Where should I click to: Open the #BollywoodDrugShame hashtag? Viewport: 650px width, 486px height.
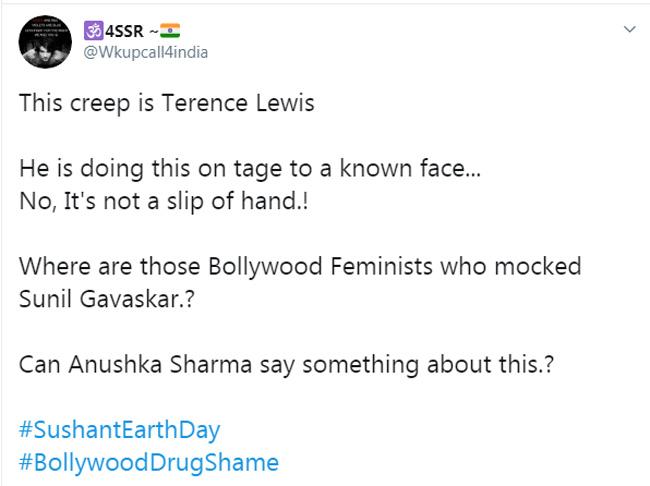tap(148, 463)
